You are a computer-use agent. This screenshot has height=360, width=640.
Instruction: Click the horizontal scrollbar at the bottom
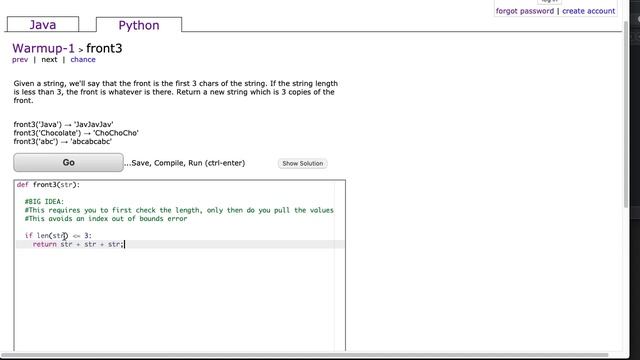coord(304,355)
